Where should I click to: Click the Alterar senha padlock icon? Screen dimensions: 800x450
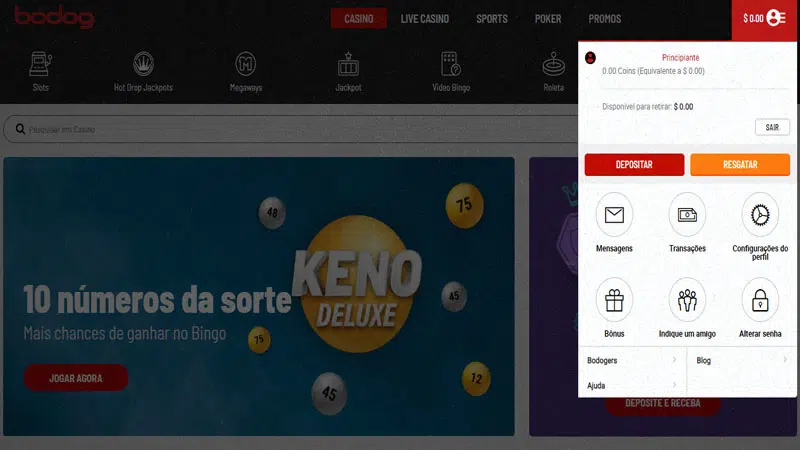[760, 299]
